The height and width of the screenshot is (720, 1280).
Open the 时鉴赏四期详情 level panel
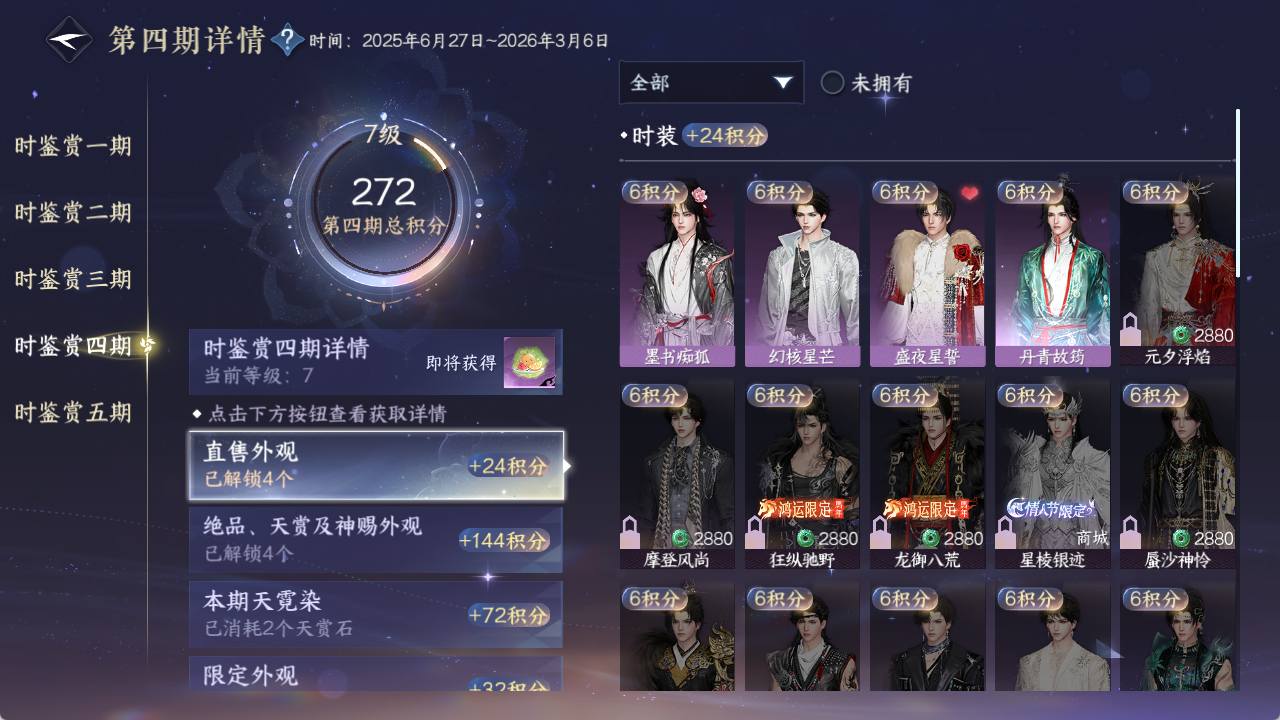pos(376,362)
